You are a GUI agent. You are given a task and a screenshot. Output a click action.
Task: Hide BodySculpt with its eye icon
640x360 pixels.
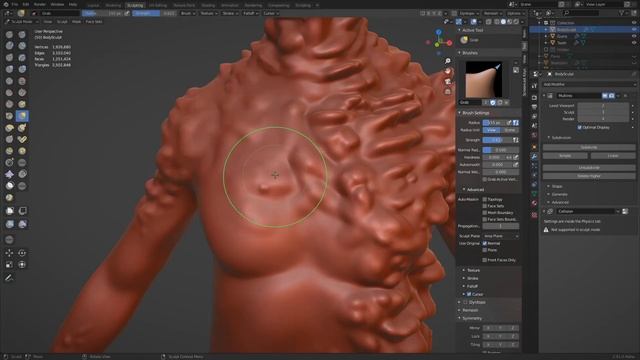tap(634, 29)
